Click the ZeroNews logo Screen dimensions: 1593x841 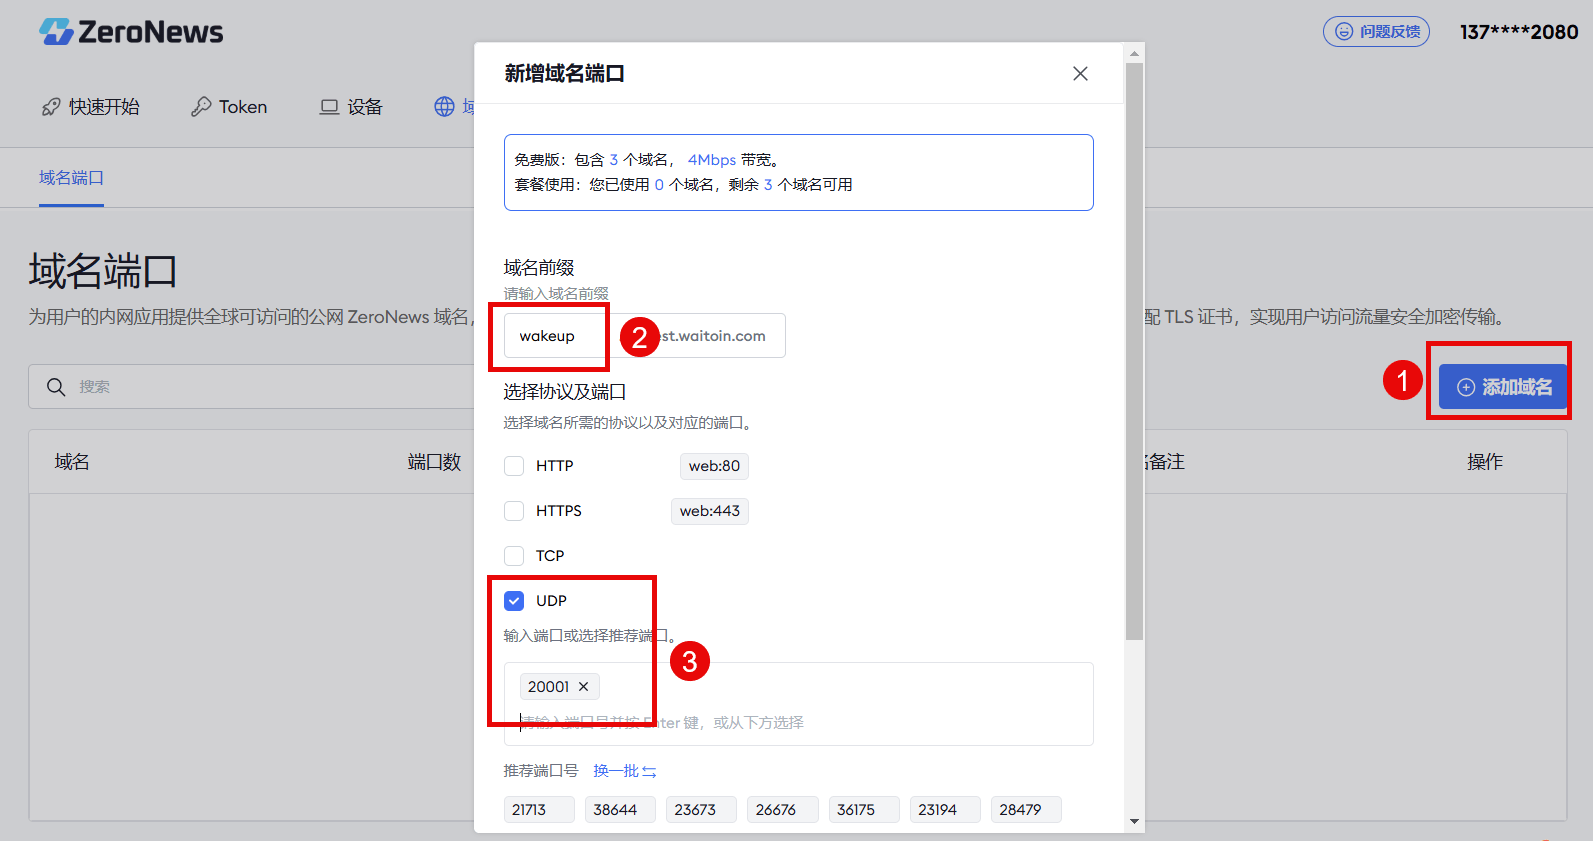[x=131, y=32]
